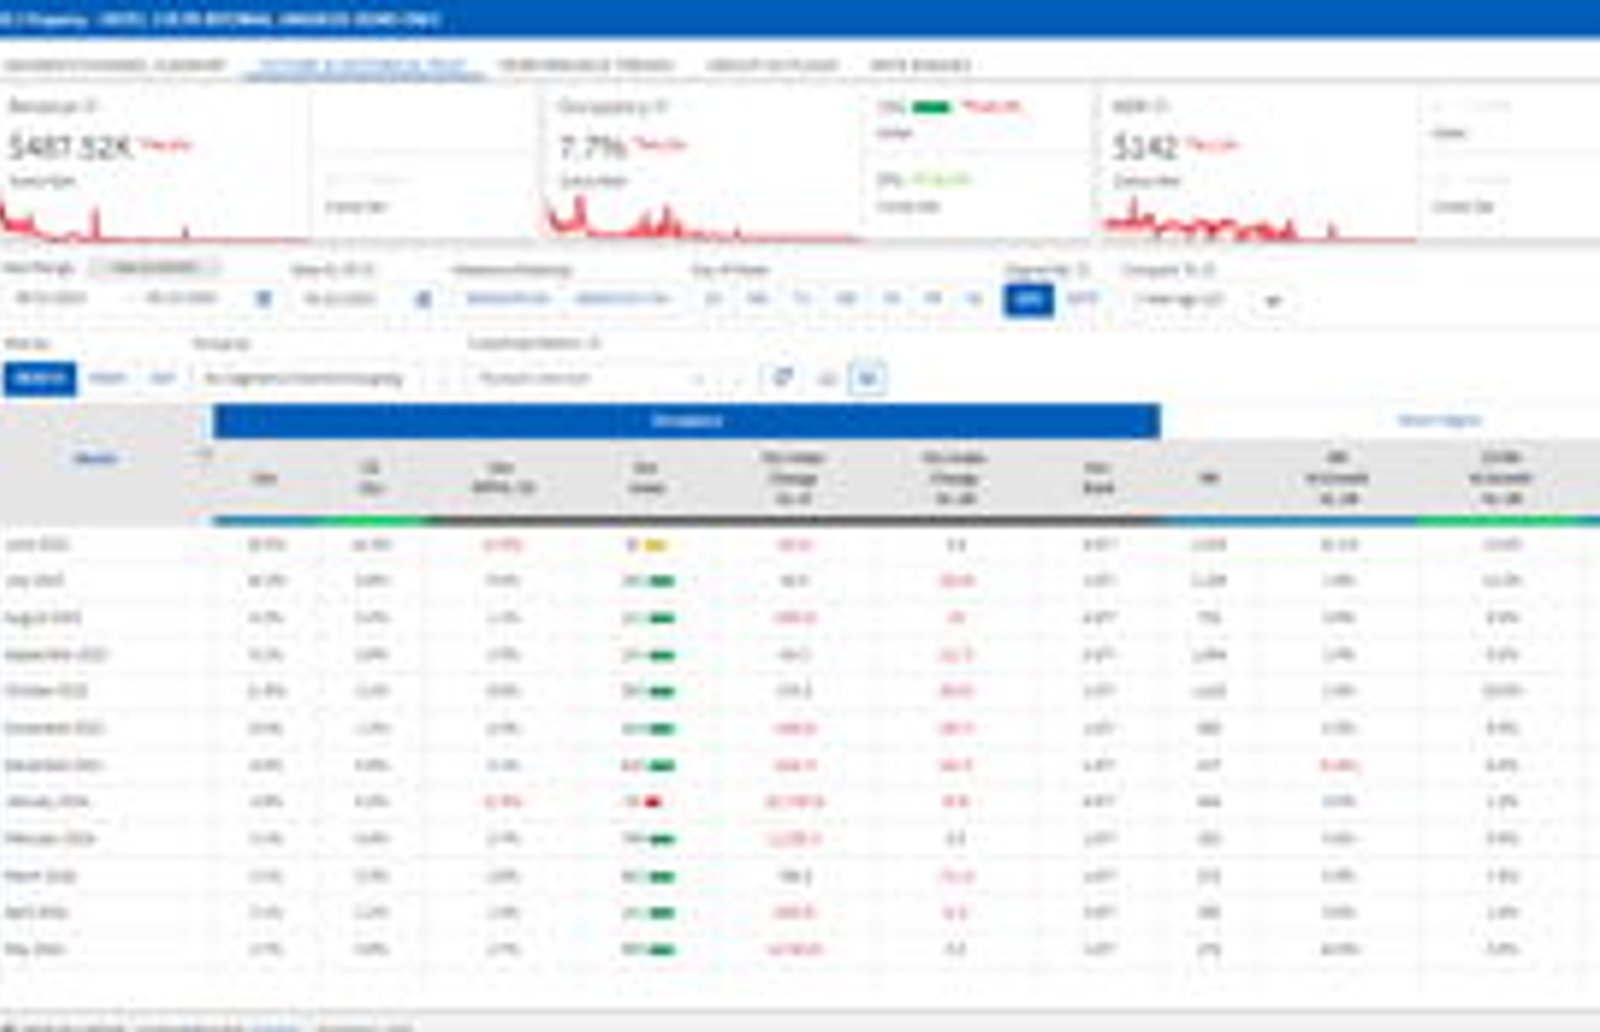The height and width of the screenshot is (1032, 1600).
Task: Switch to the Performance Trends tab
Action: (586, 65)
